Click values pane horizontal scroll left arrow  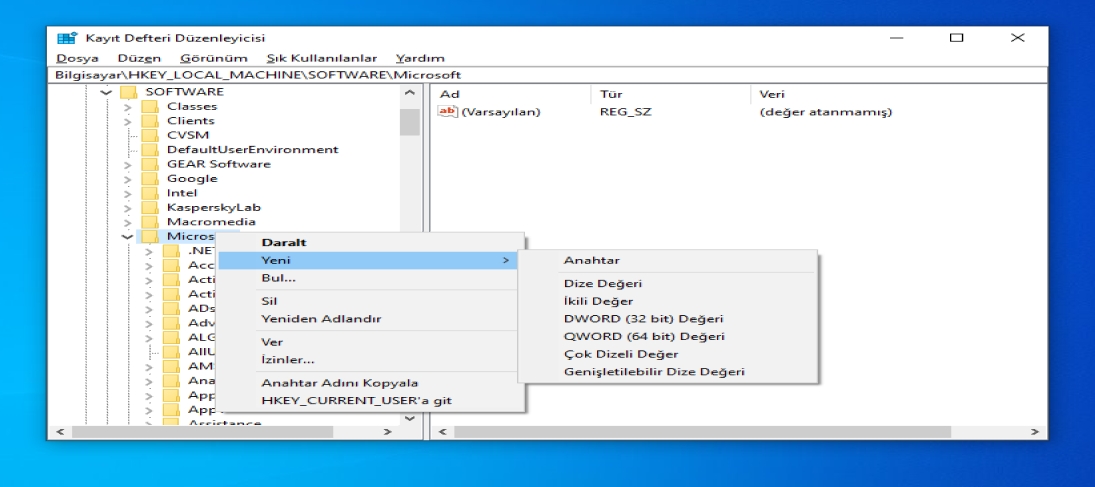[441, 433]
